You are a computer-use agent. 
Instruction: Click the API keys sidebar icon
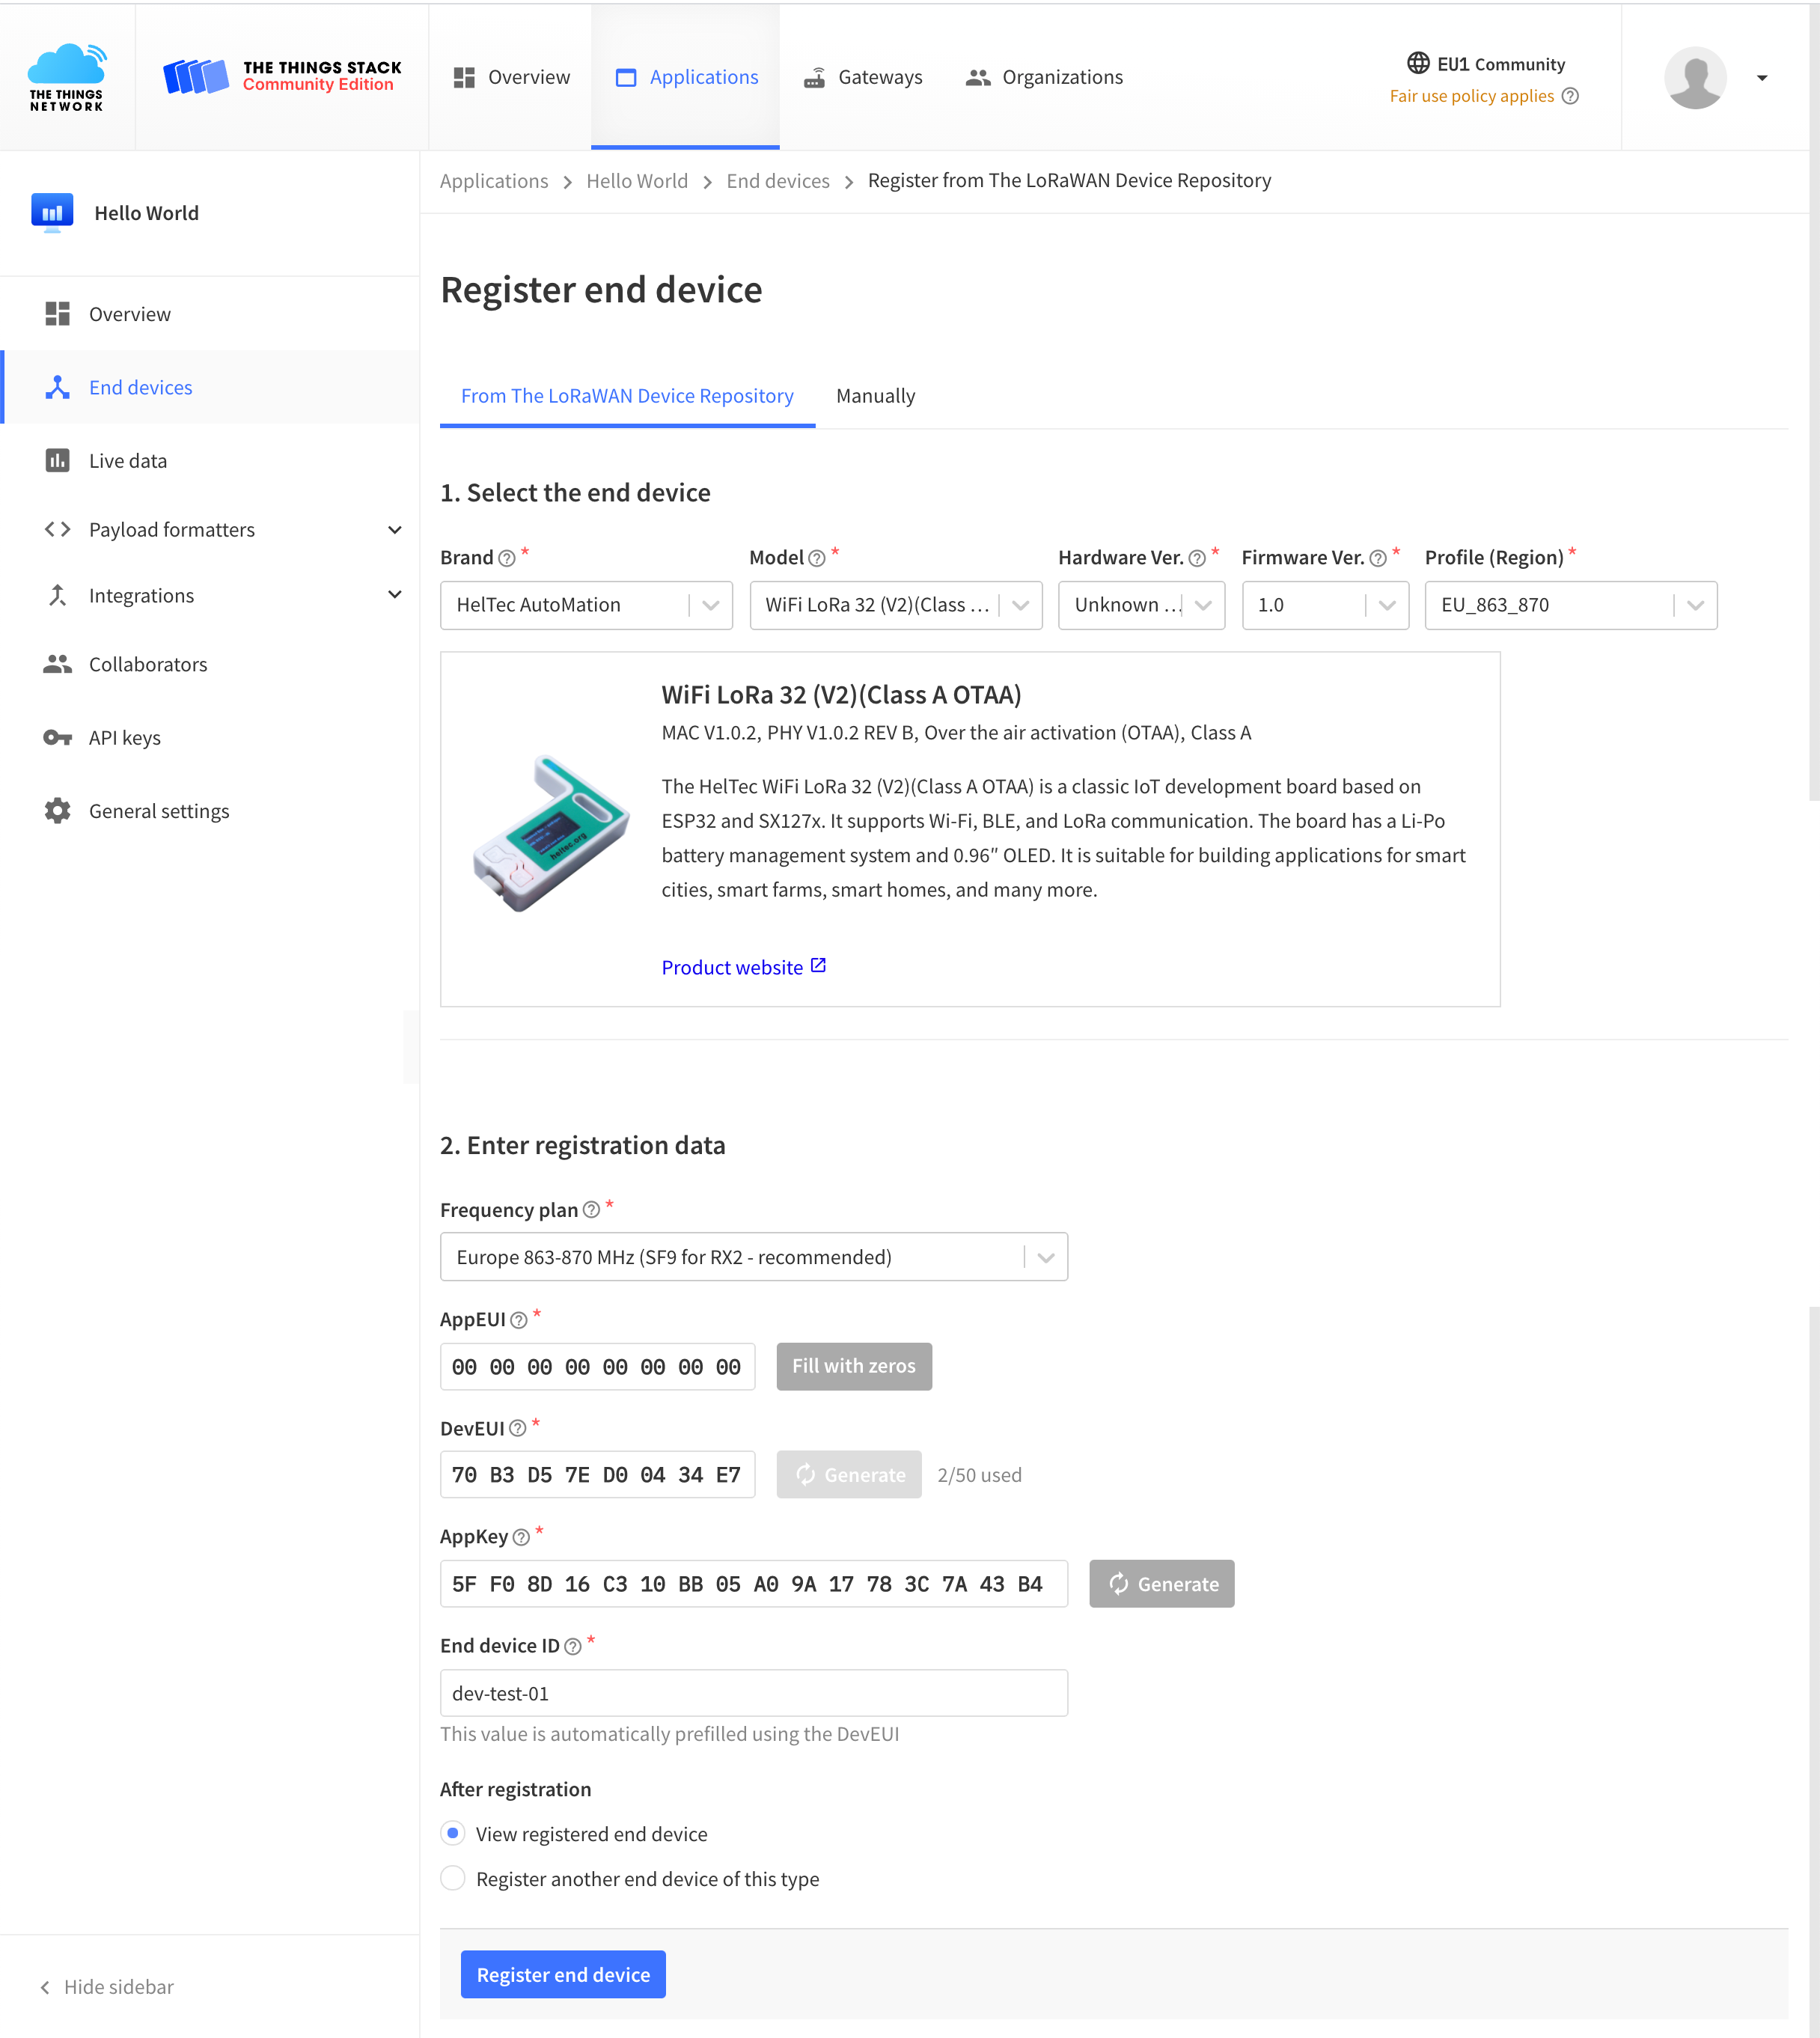tap(56, 736)
